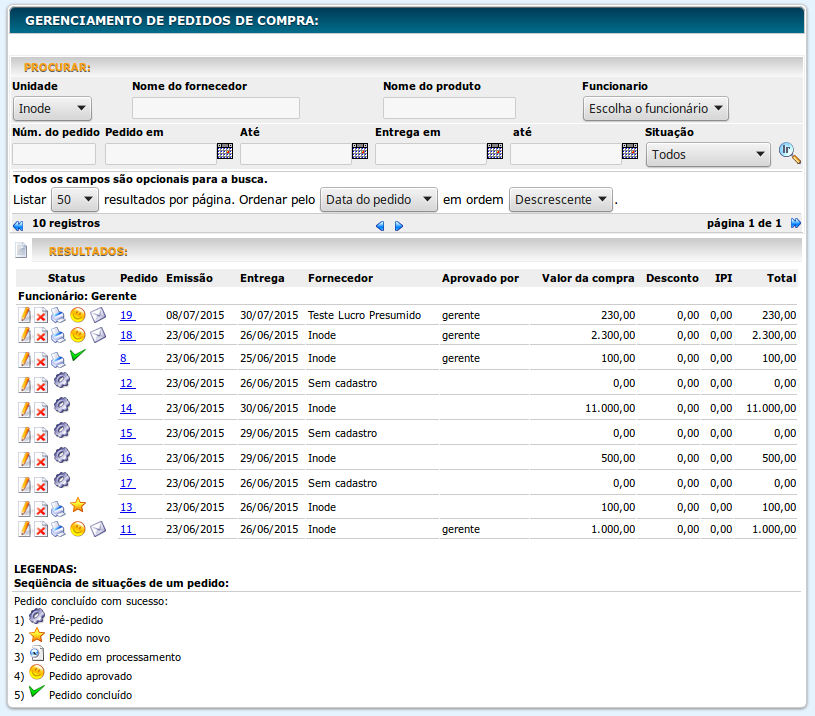Click the Nome do fornecedor input field

[216, 108]
